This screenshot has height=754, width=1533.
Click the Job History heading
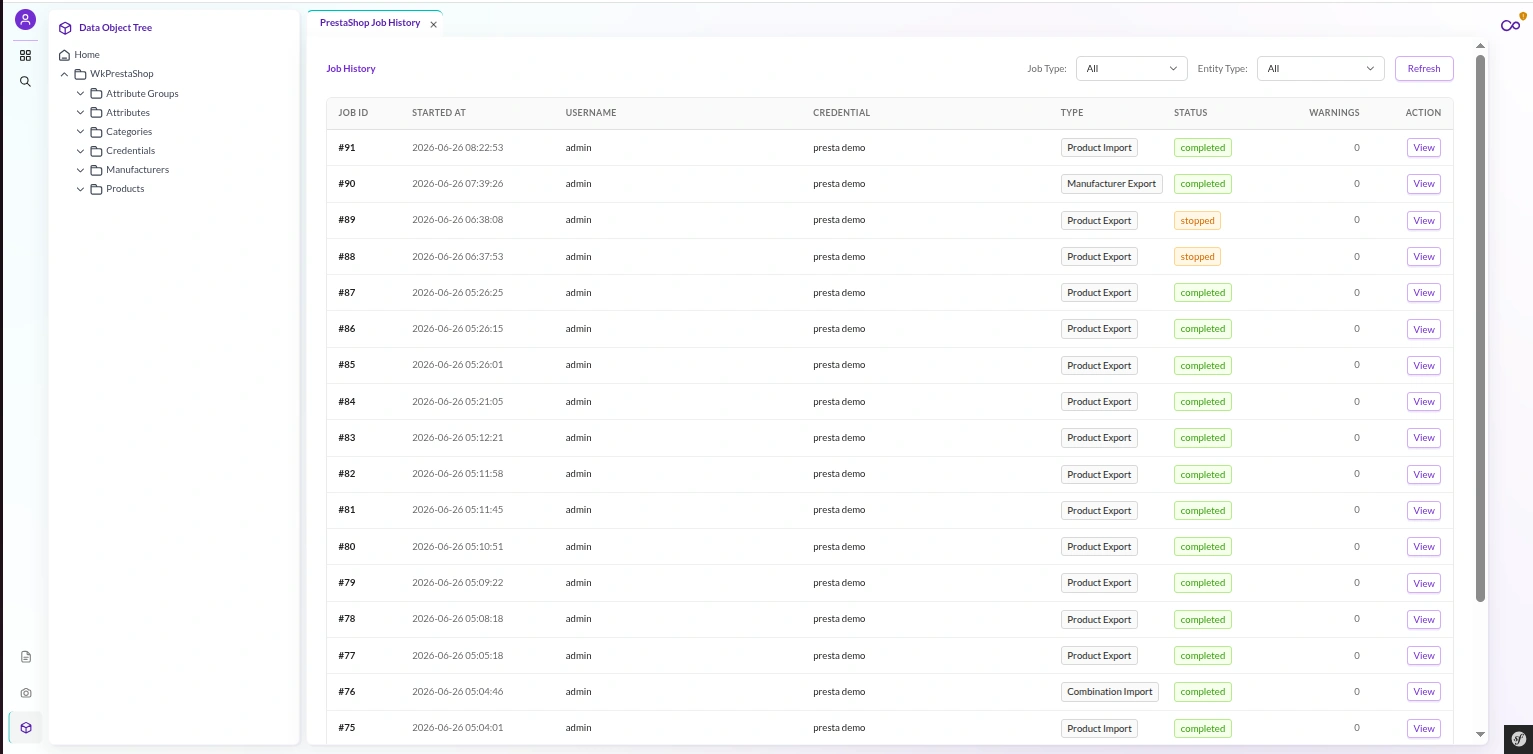[x=351, y=69]
